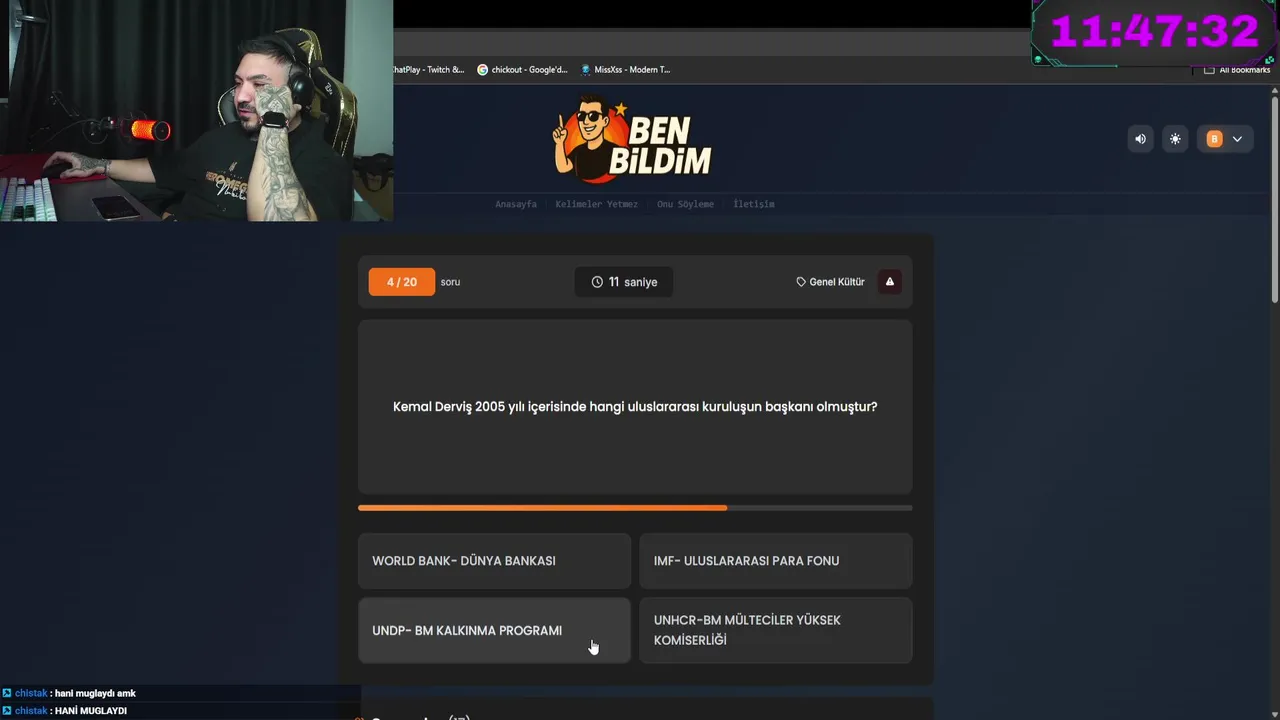Select answer UNHCR-BM MÜLTECİLER YÜKSEK KOMİSERLİĞİ
The width and height of the screenshot is (1280, 720).
coord(776,631)
